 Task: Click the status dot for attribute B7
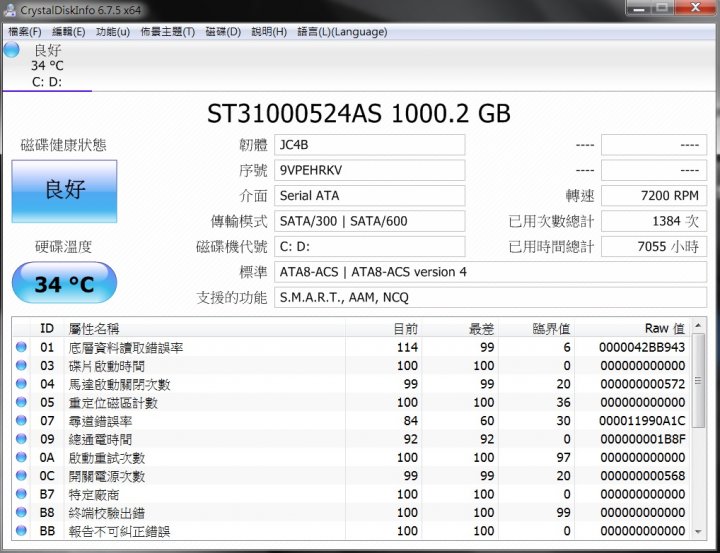click(x=21, y=494)
